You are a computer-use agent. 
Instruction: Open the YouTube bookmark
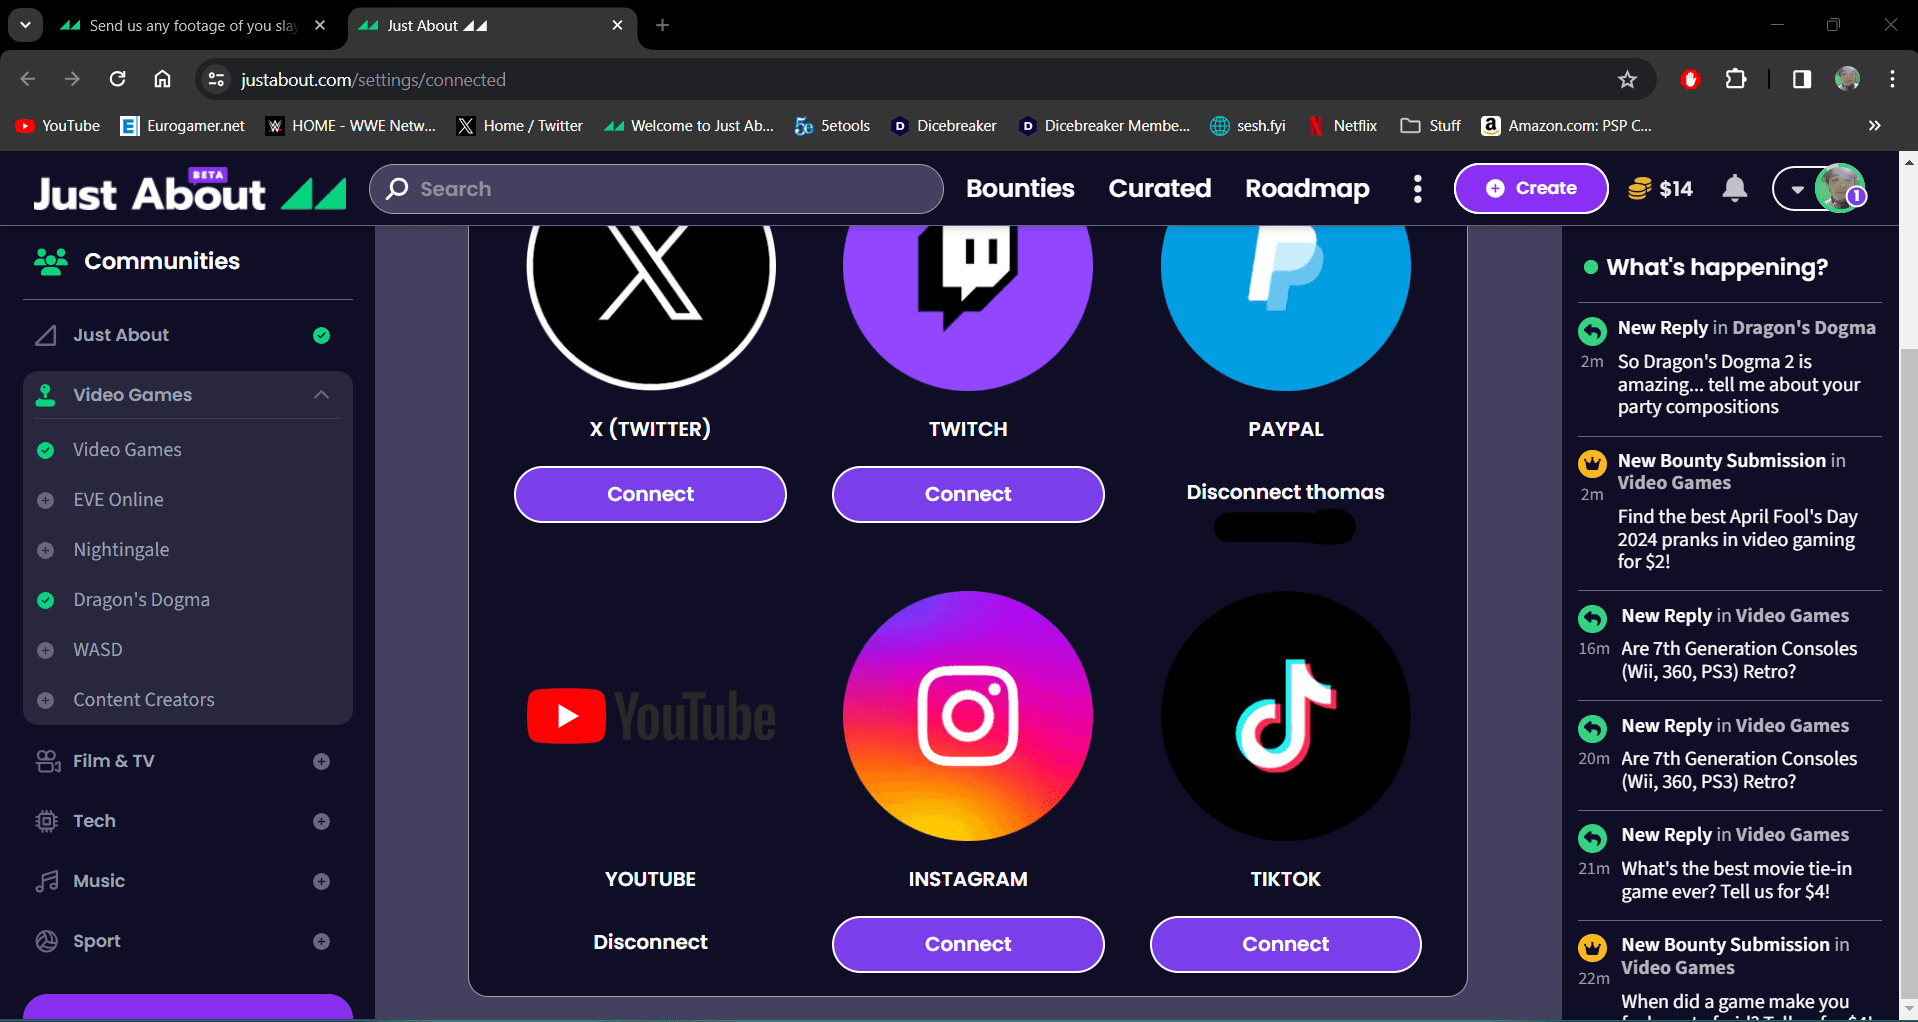click(58, 125)
